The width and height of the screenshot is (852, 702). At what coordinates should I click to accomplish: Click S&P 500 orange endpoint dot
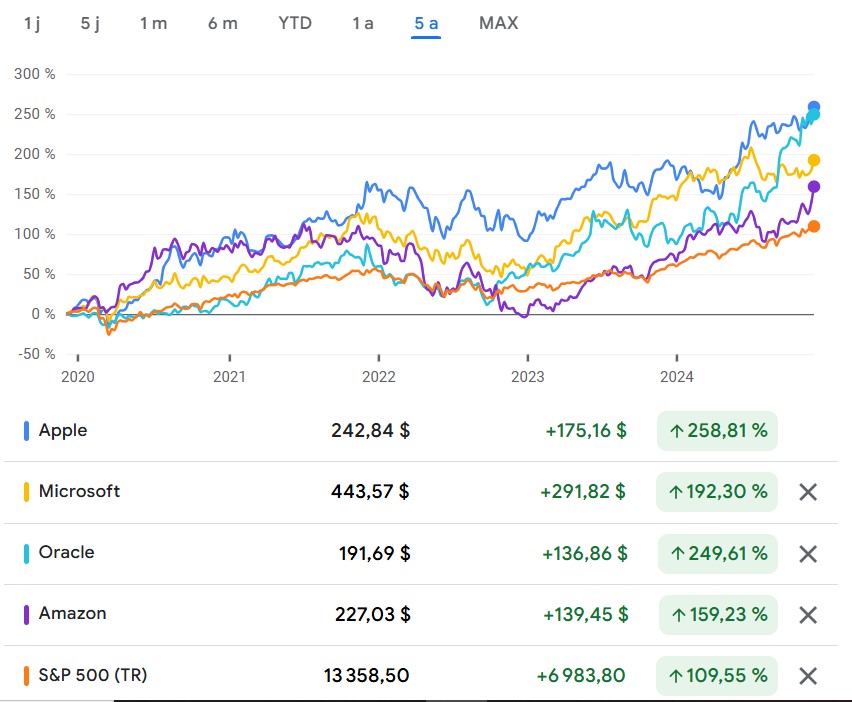click(813, 227)
